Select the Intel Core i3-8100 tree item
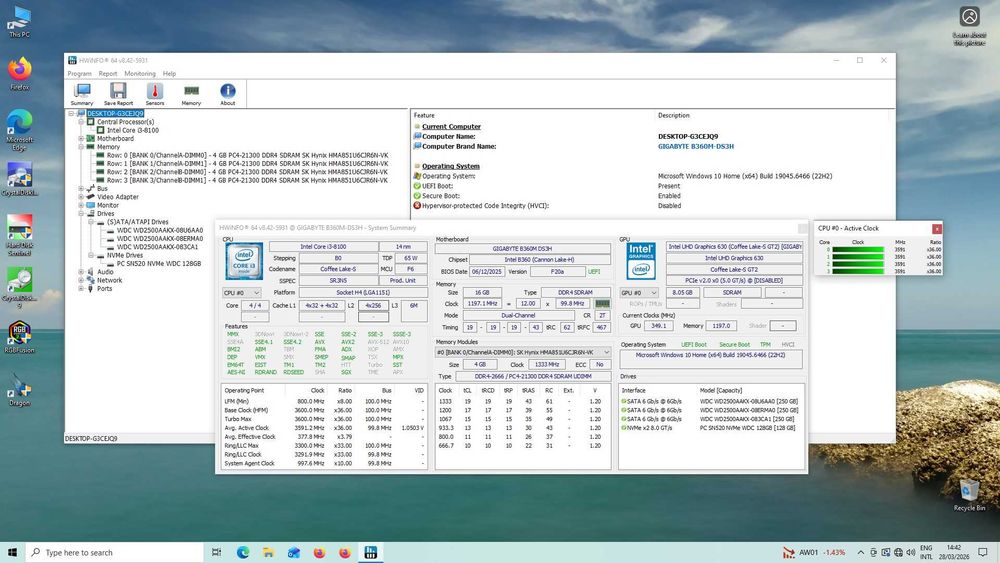 pyautogui.click(x=133, y=130)
